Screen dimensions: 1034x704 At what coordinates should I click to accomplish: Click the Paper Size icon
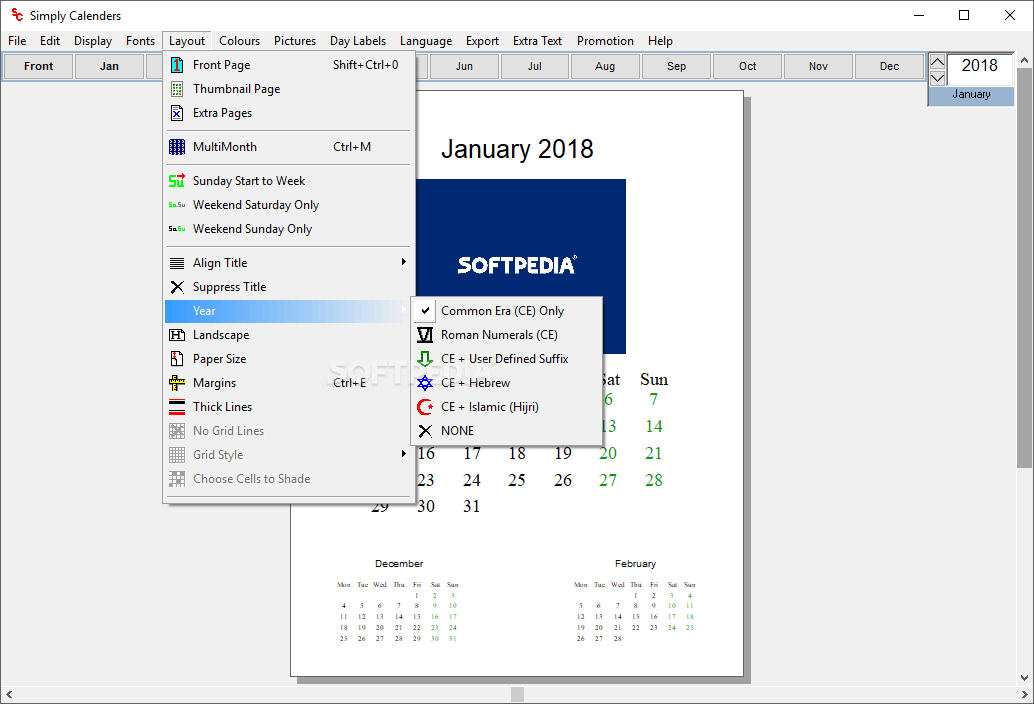[x=177, y=359]
